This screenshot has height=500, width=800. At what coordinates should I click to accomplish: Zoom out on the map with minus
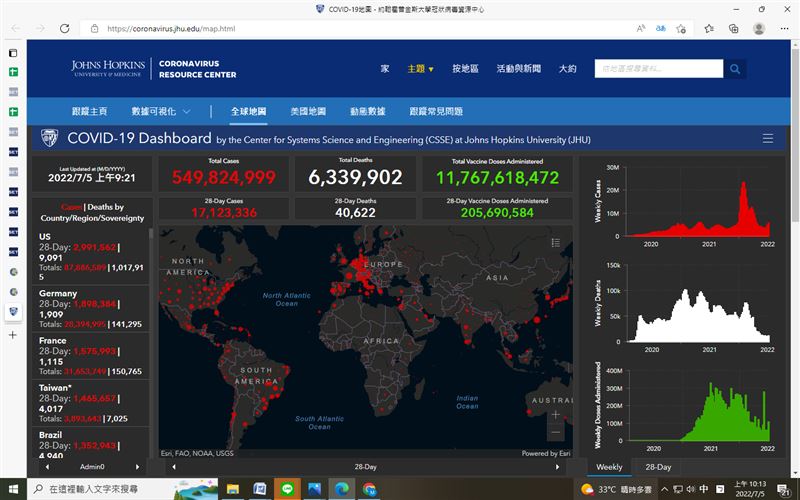[x=556, y=432]
